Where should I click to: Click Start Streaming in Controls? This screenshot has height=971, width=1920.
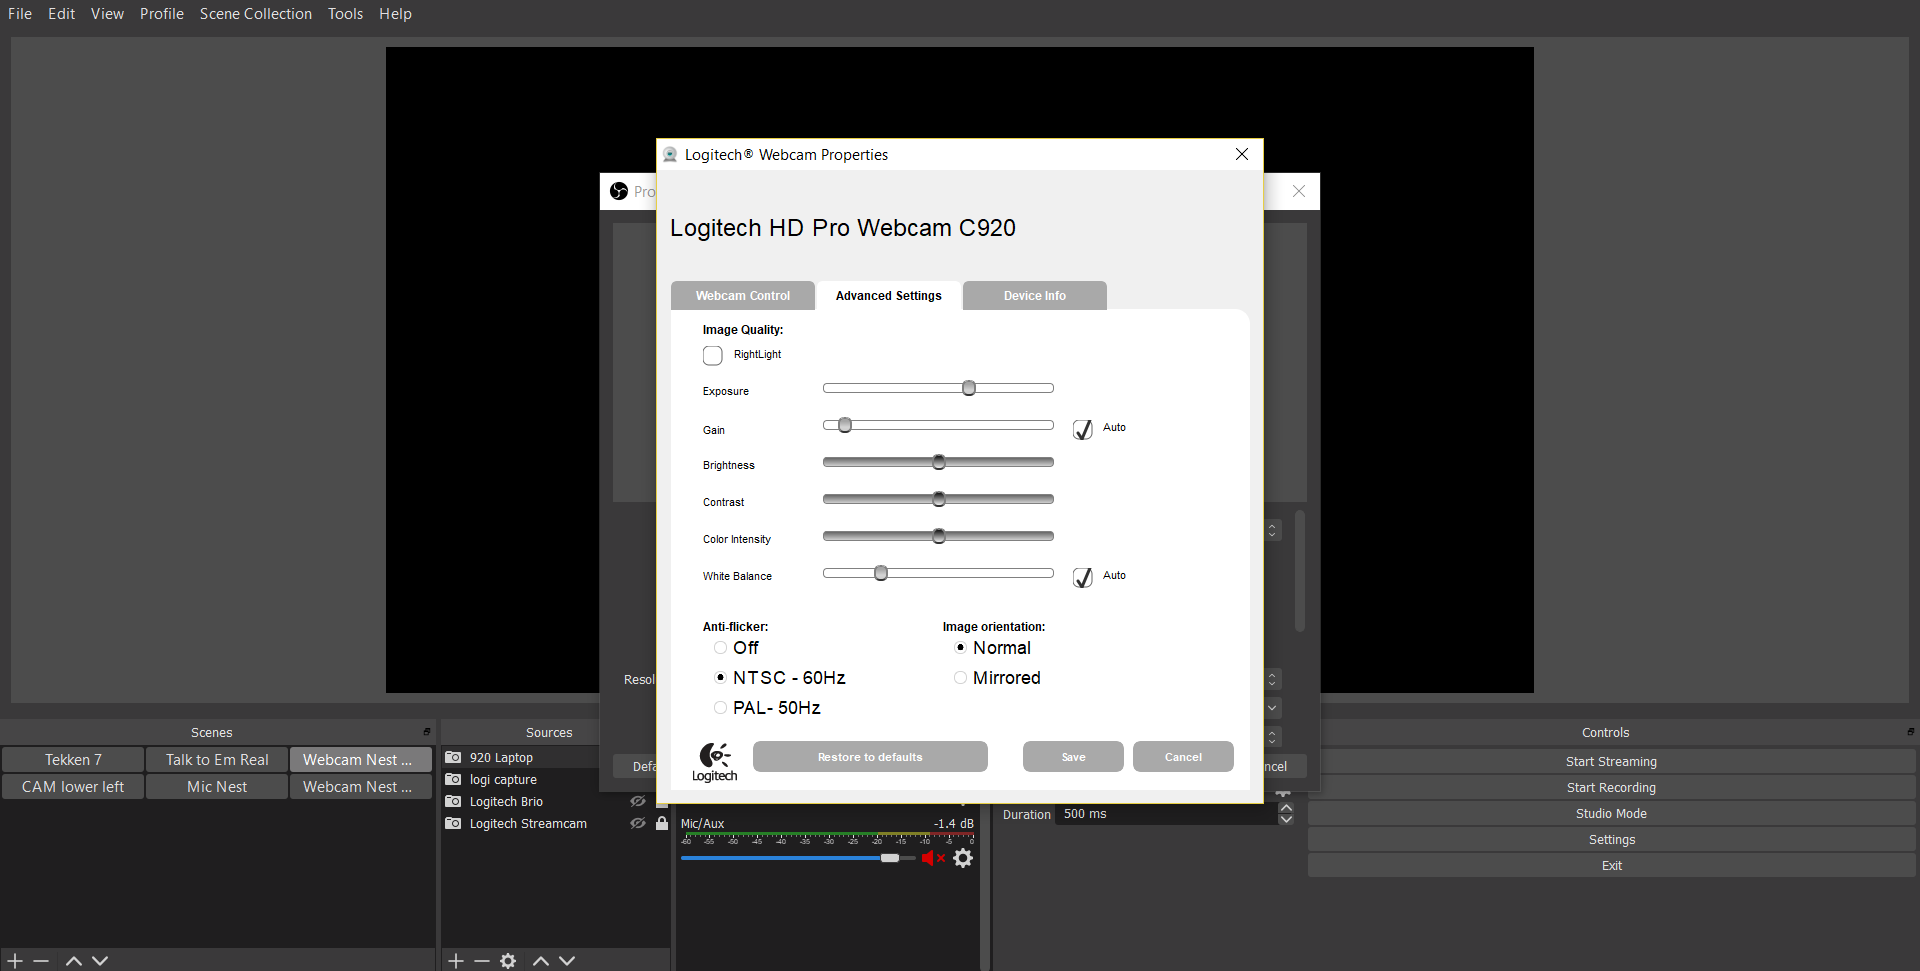tap(1611, 762)
